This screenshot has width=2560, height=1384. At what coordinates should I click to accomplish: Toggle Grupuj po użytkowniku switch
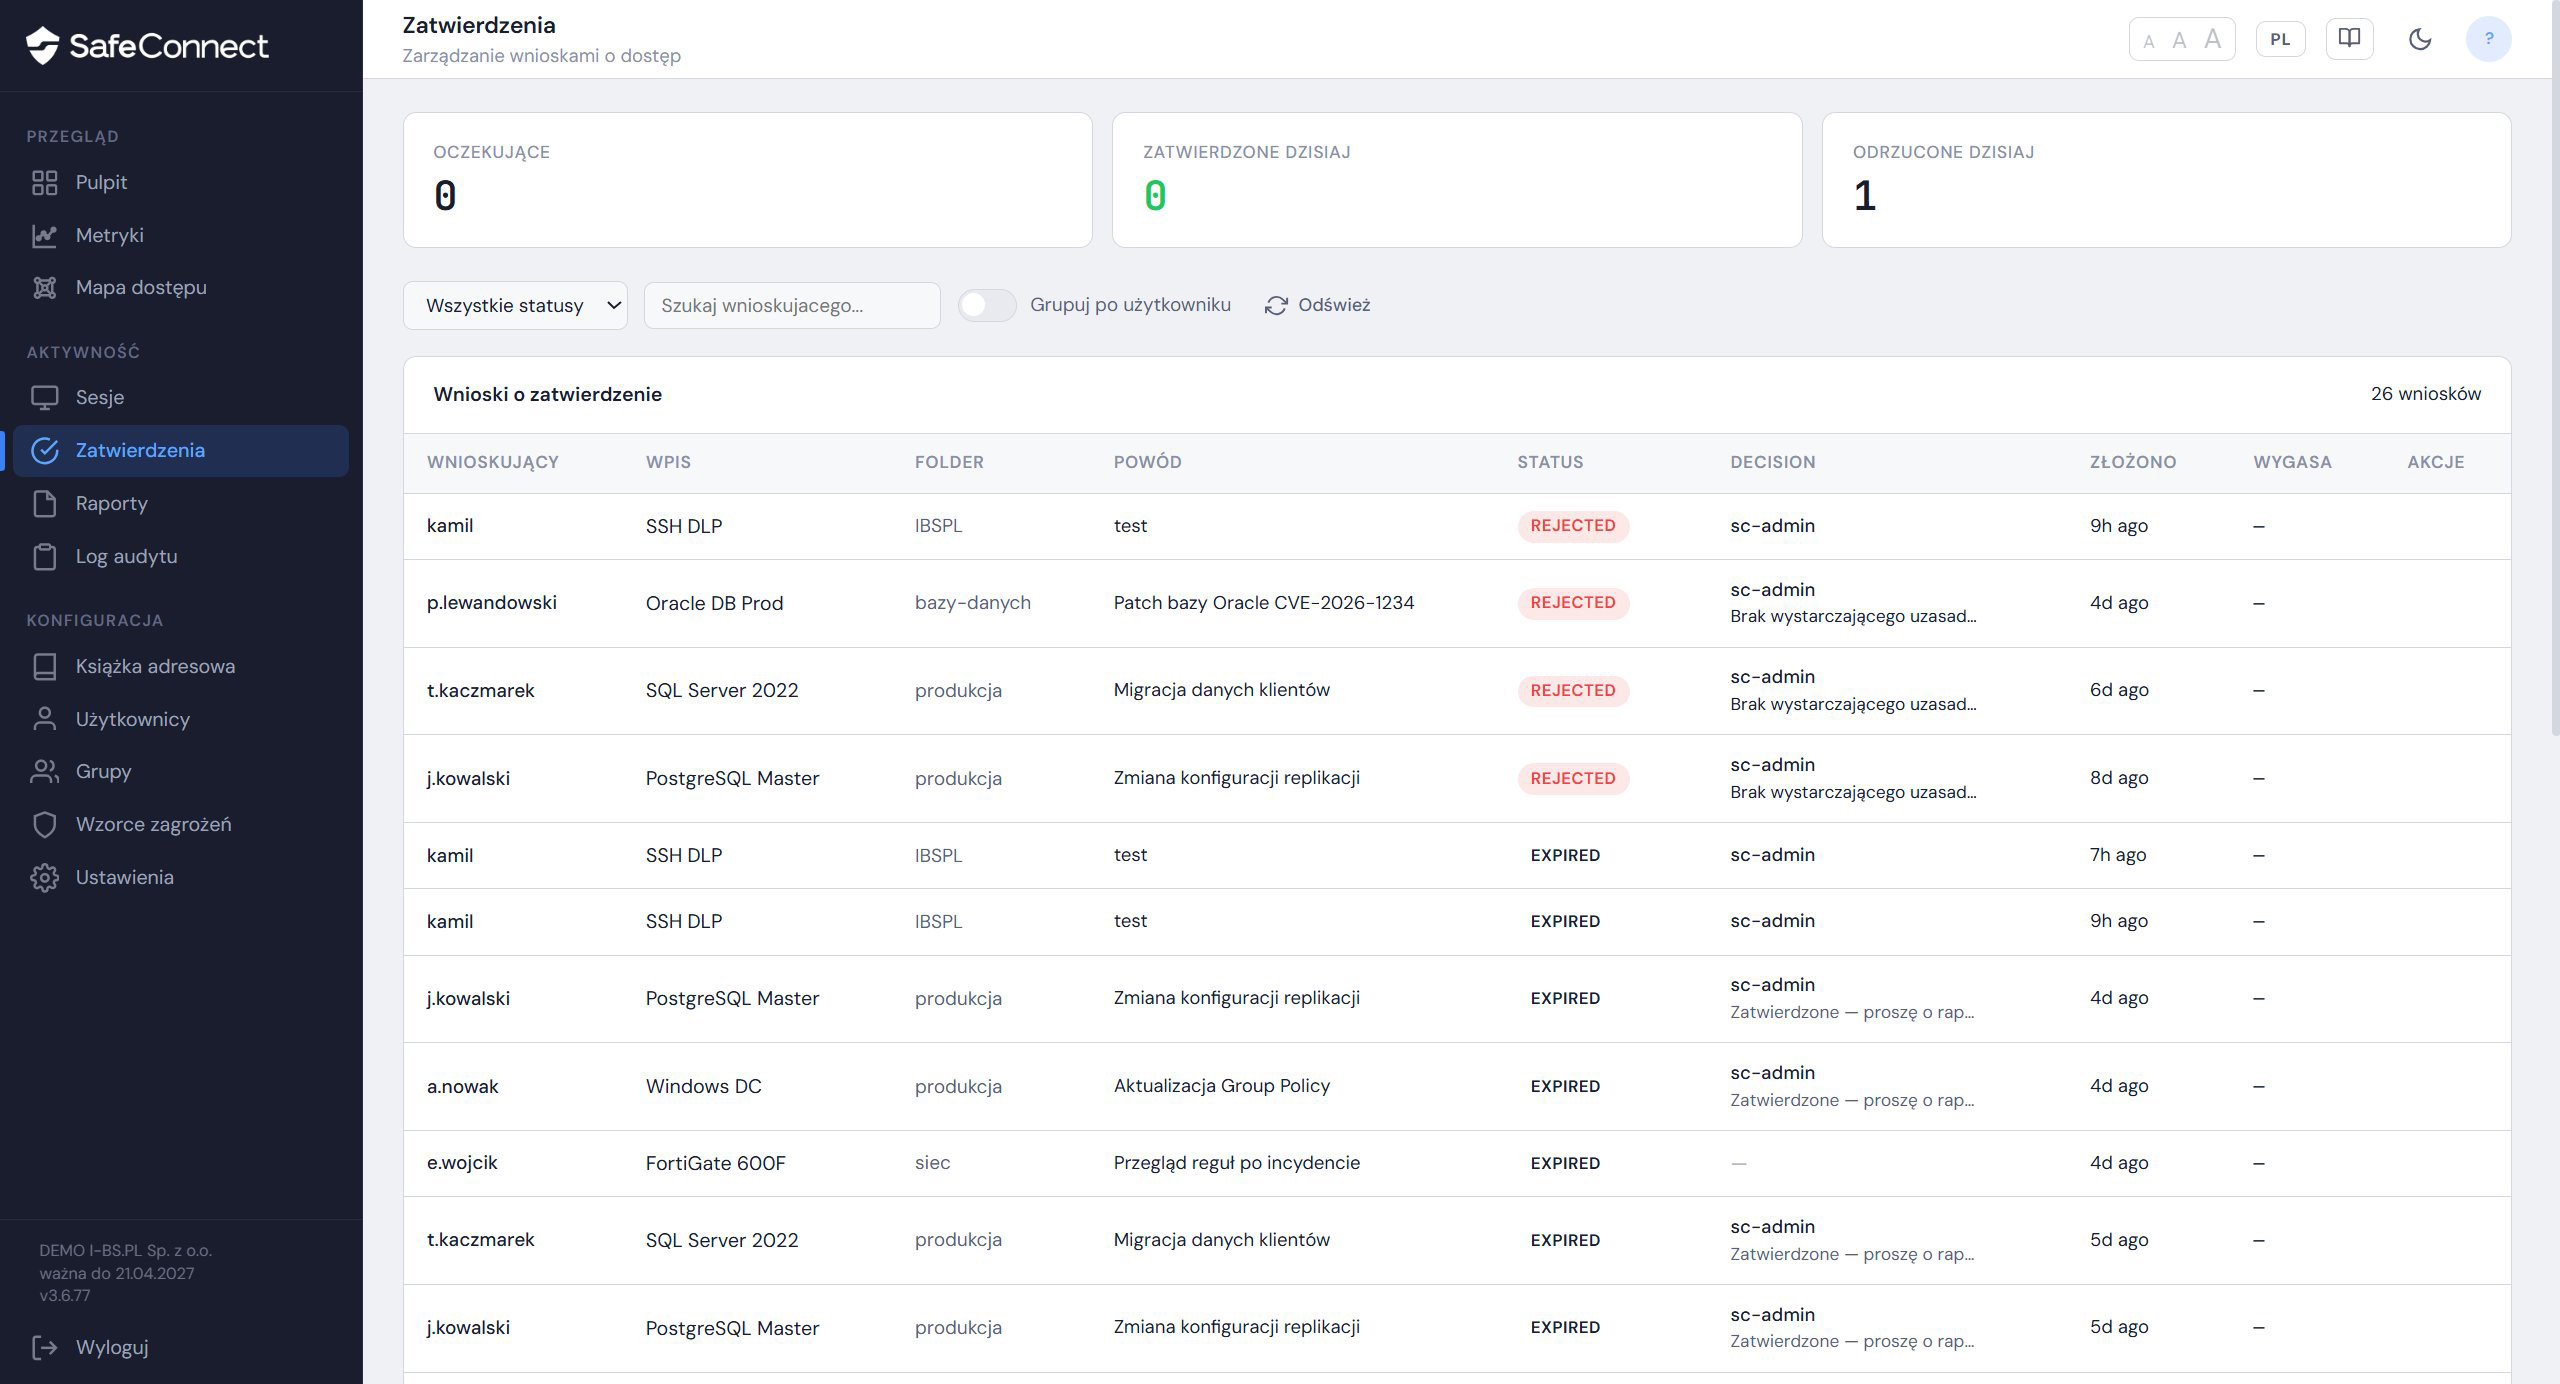click(987, 305)
